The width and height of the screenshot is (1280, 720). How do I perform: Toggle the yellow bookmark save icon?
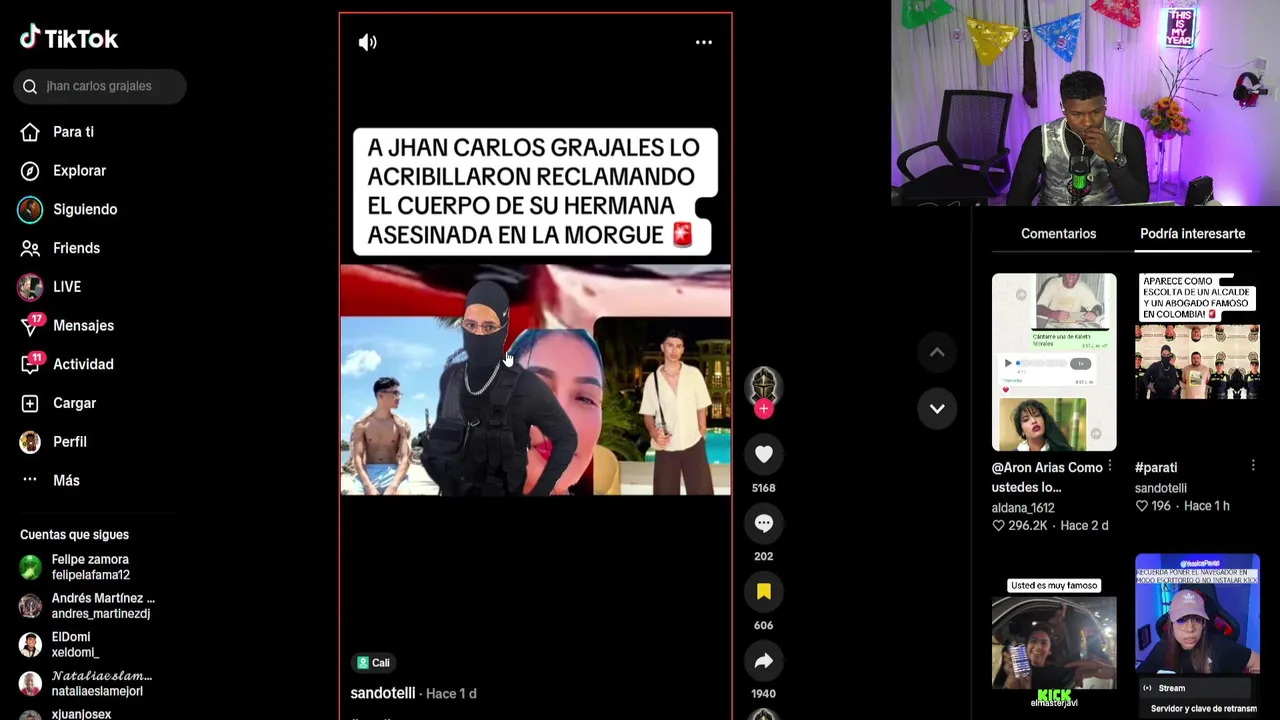[763, 592]
